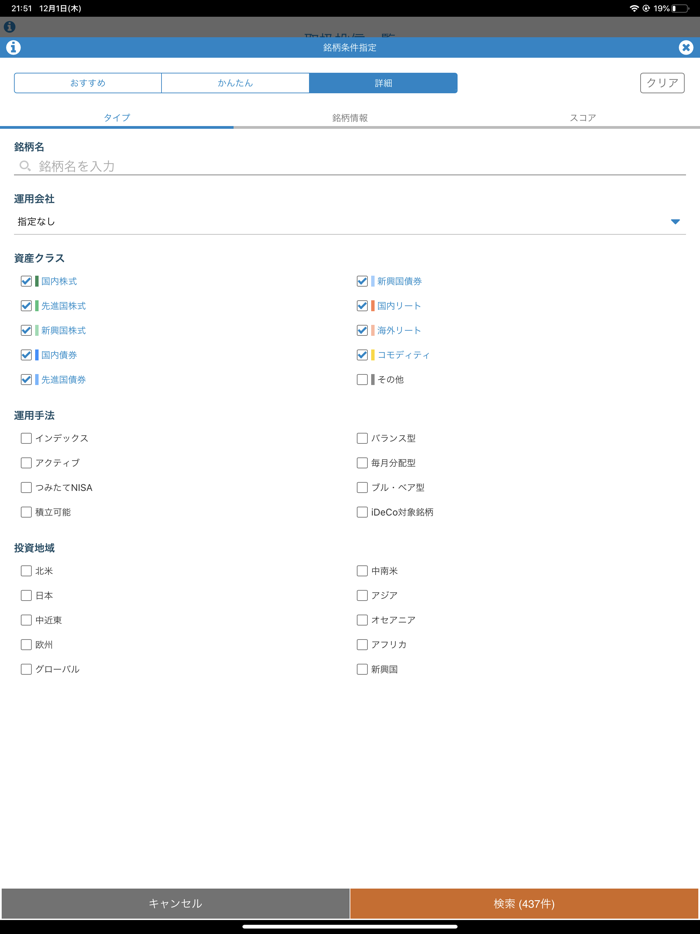
Task: Check the battery status icon
Action: pyautogui.click(x=680, y=8)
